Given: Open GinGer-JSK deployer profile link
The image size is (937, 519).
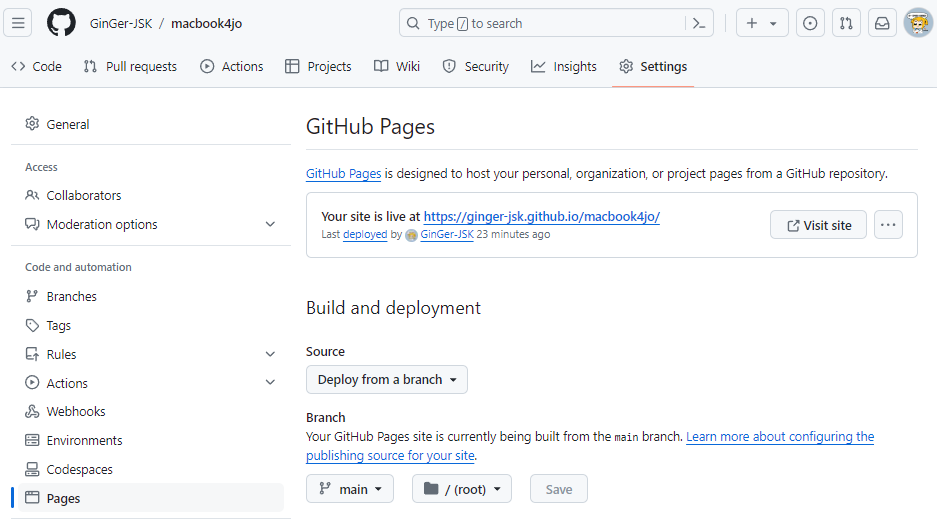Looking at the screenshot, I should [447, 235].
